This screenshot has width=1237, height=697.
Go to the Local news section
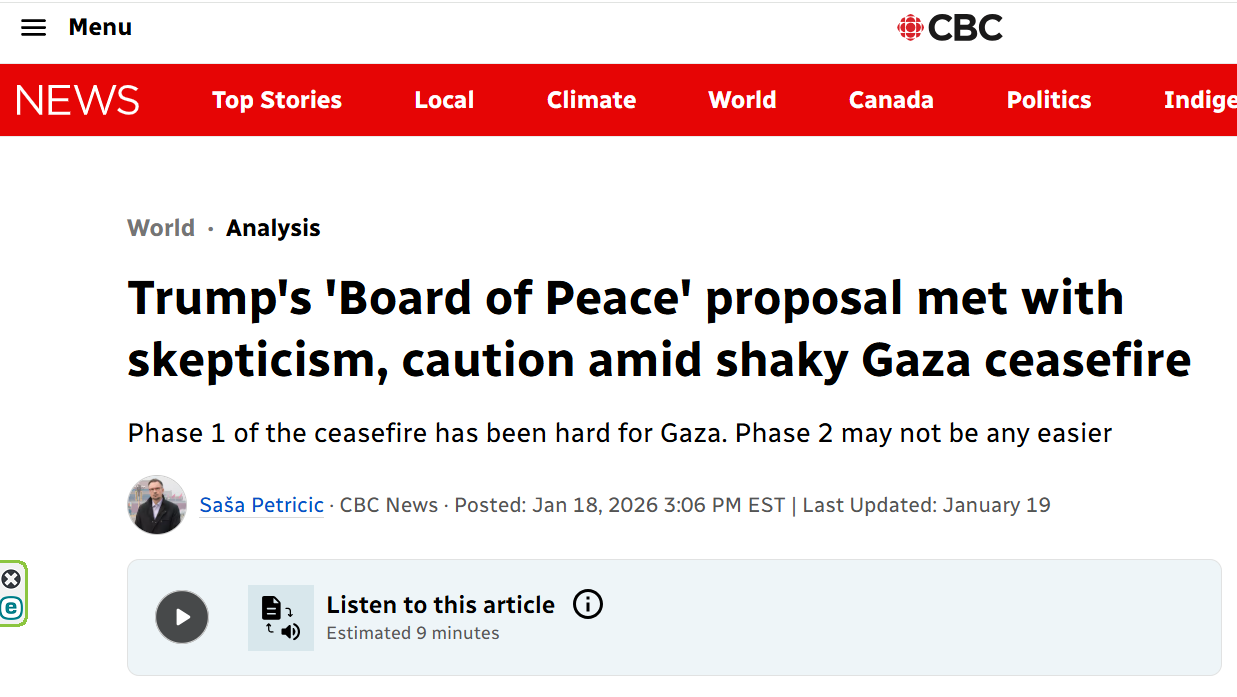444,100
